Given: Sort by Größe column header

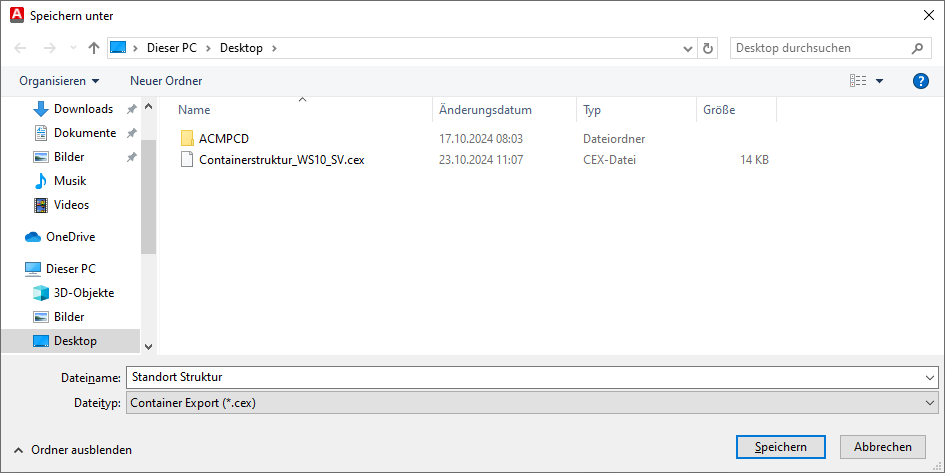Looking at the screenshot, I should pos(719,110).
